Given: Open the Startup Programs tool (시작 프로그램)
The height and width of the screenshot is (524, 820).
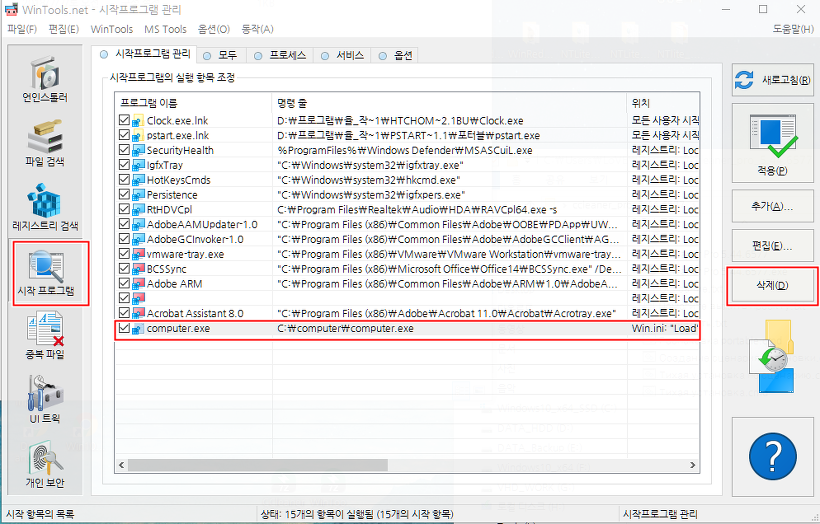Looking at the screenshot, I should pos(46,272).
